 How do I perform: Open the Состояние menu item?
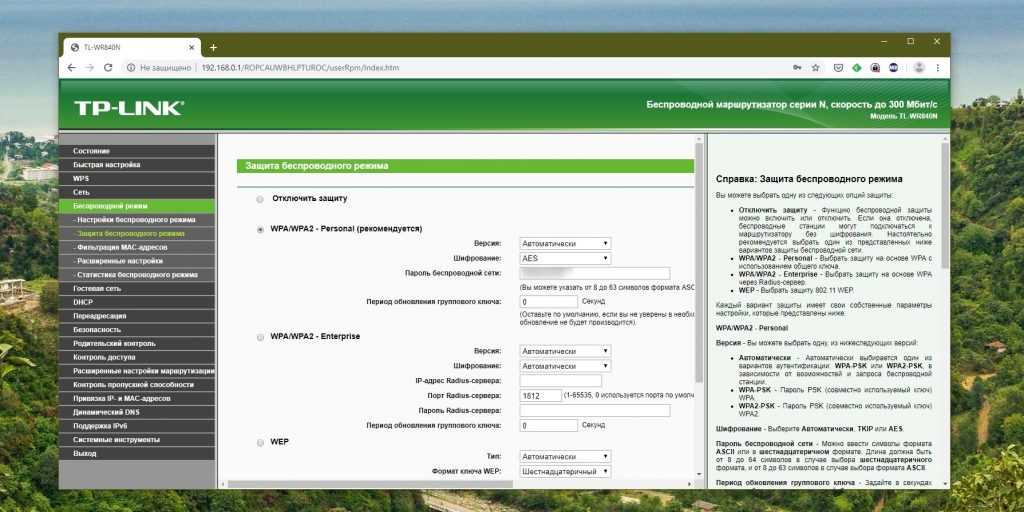click(92, 150)
